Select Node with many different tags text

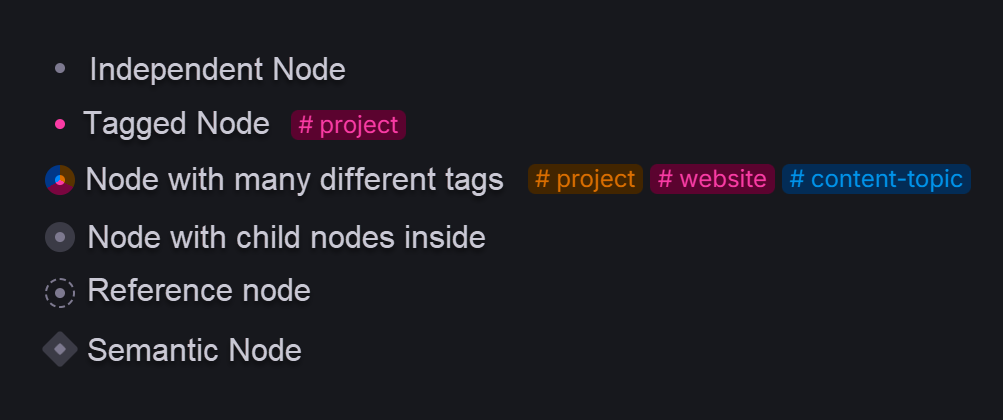tap(294, 180)
